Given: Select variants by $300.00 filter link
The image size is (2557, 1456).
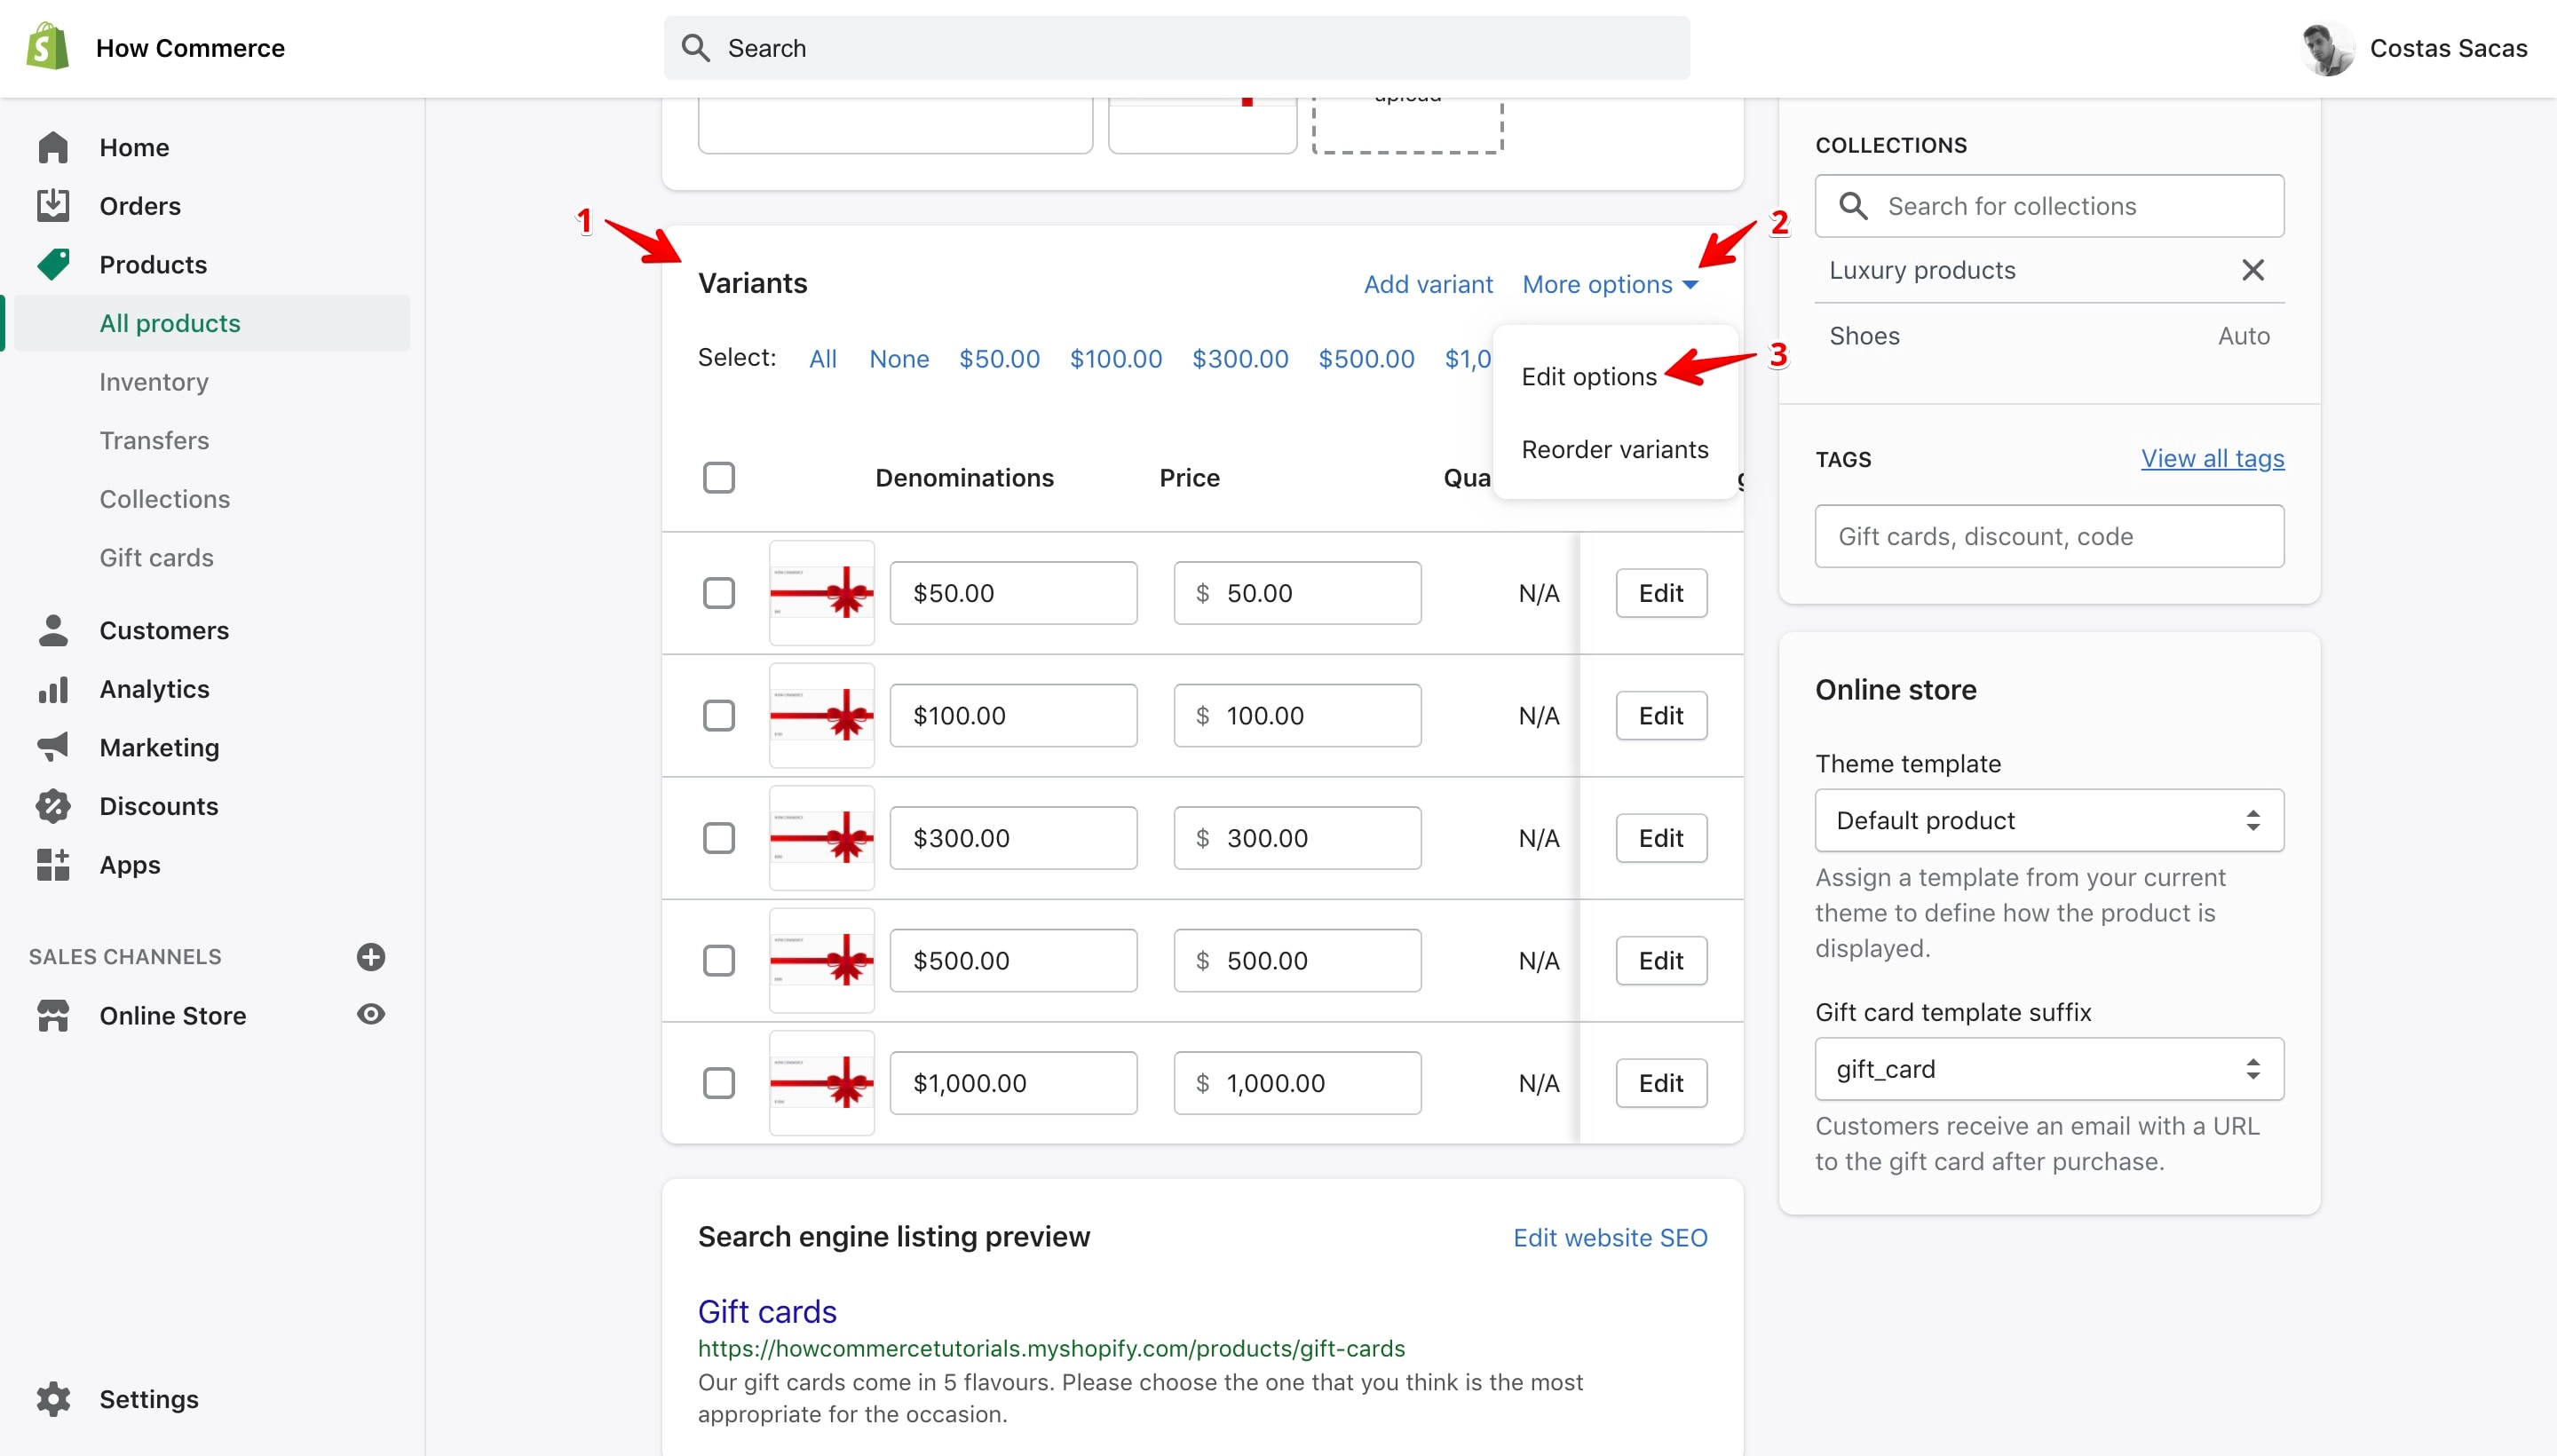Looking at the screenshot, I should [1240, 359].
